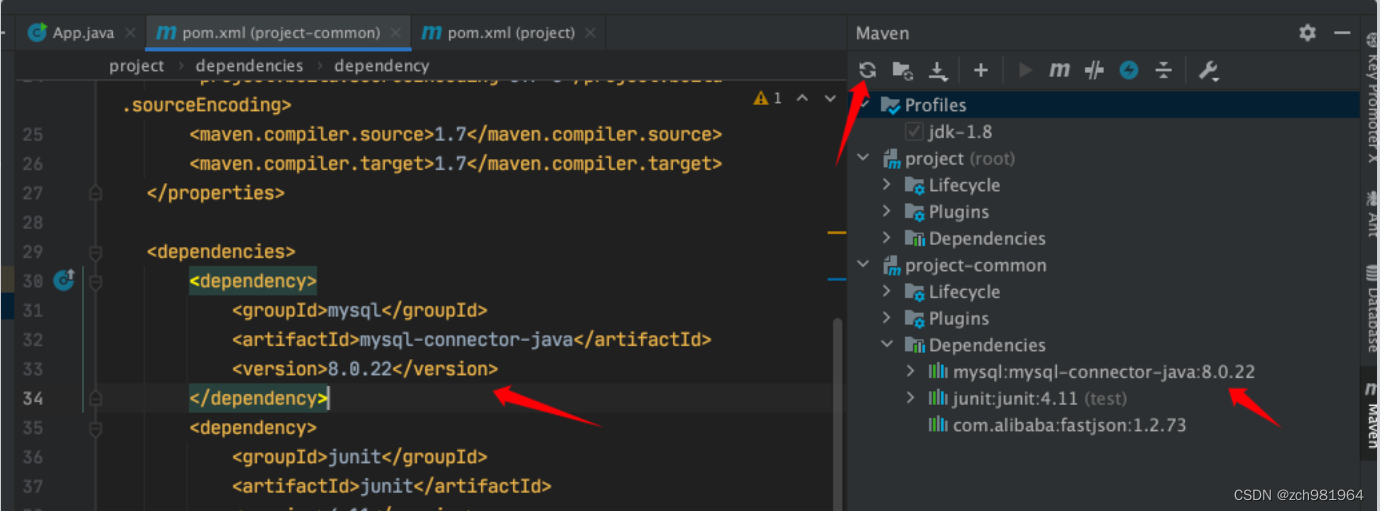Click maven.compiler.target 1.7 line
This screenshot has width=1380, height=511.
point(455,164)
